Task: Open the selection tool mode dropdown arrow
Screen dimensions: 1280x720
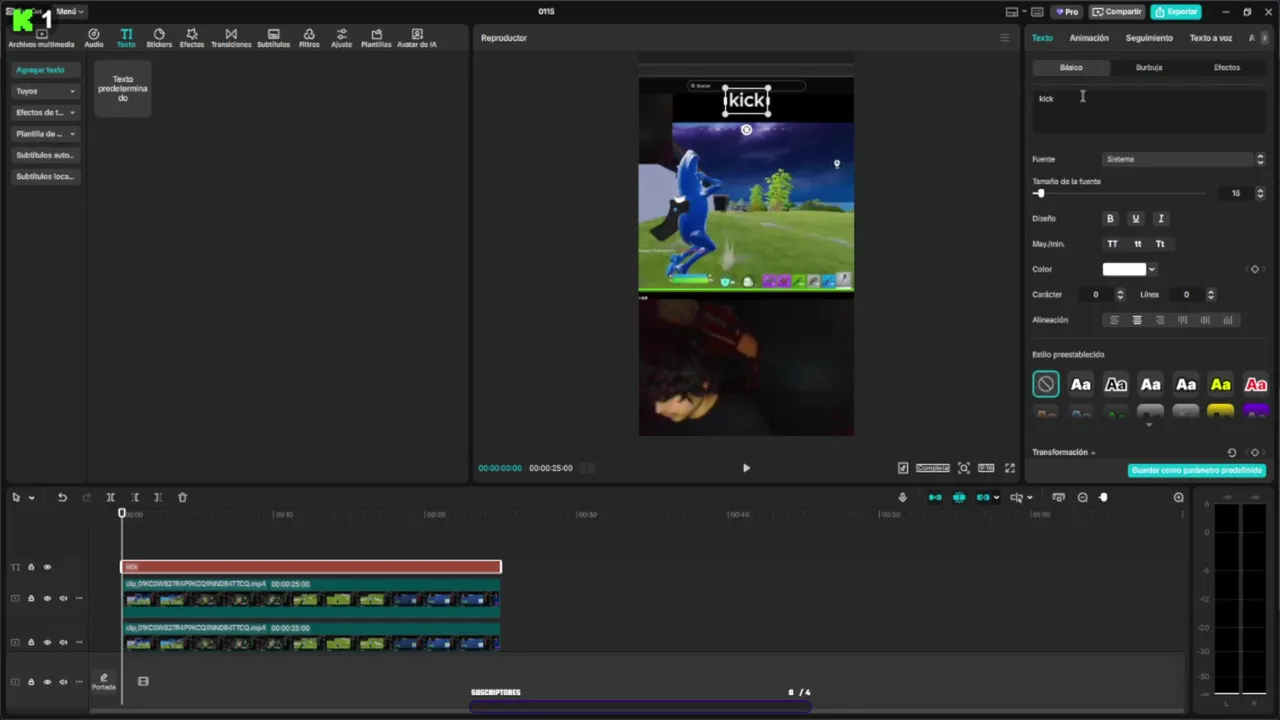Action: pos(32,498)
